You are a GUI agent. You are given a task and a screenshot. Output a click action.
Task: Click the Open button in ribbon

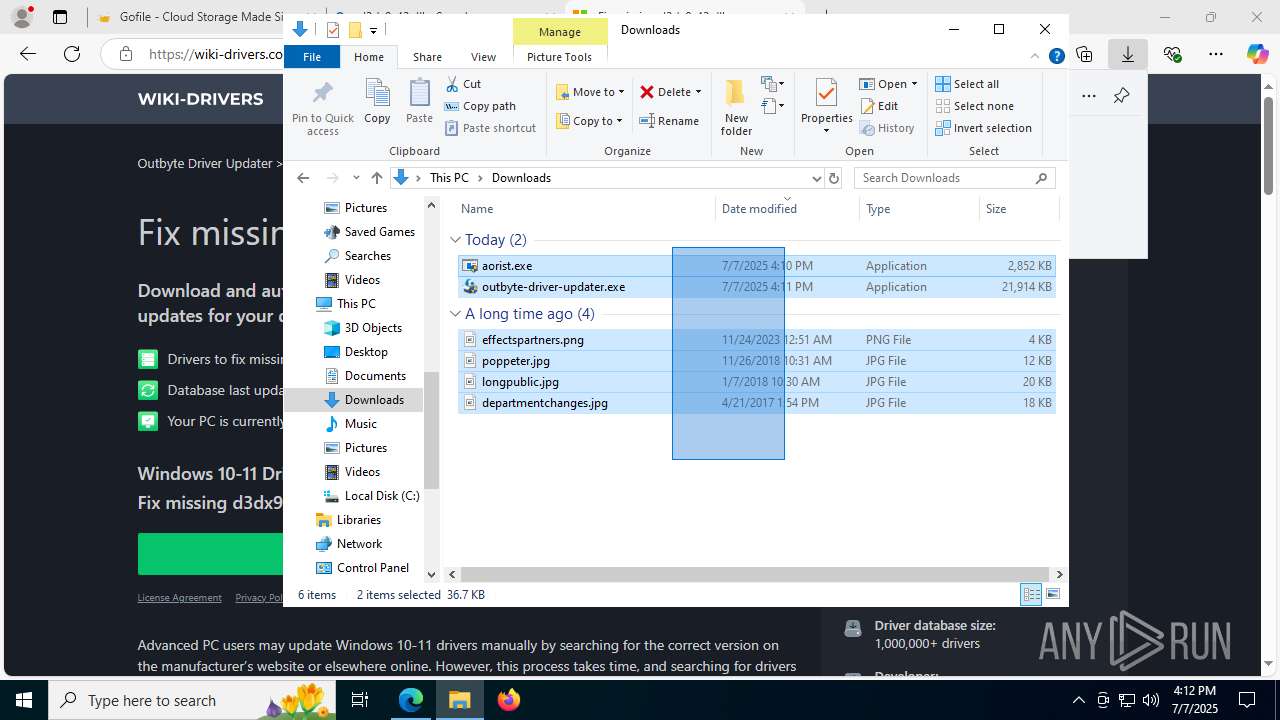[882, 84]
